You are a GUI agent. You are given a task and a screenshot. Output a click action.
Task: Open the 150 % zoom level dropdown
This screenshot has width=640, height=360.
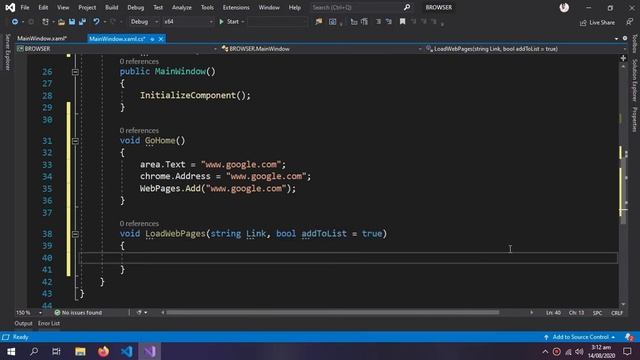click(29, 312)
